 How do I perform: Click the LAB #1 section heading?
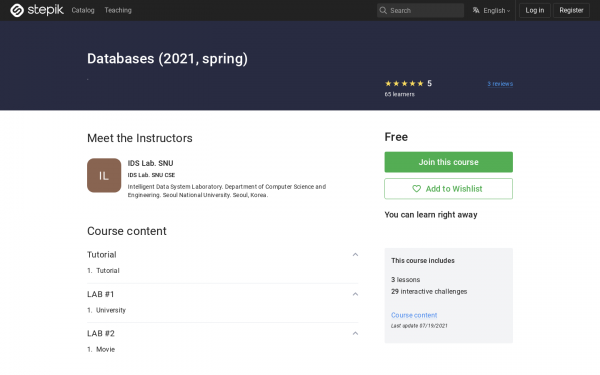click(x=101, y=294)
